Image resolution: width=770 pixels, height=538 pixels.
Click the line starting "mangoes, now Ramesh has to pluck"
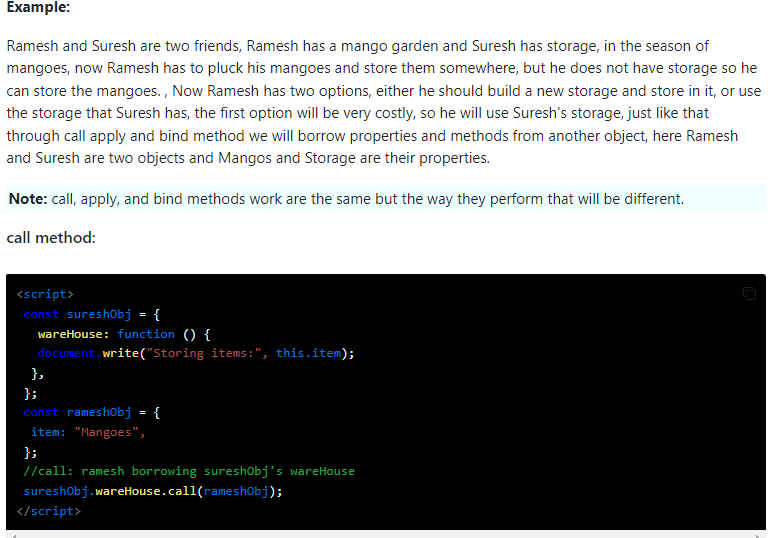382,68
